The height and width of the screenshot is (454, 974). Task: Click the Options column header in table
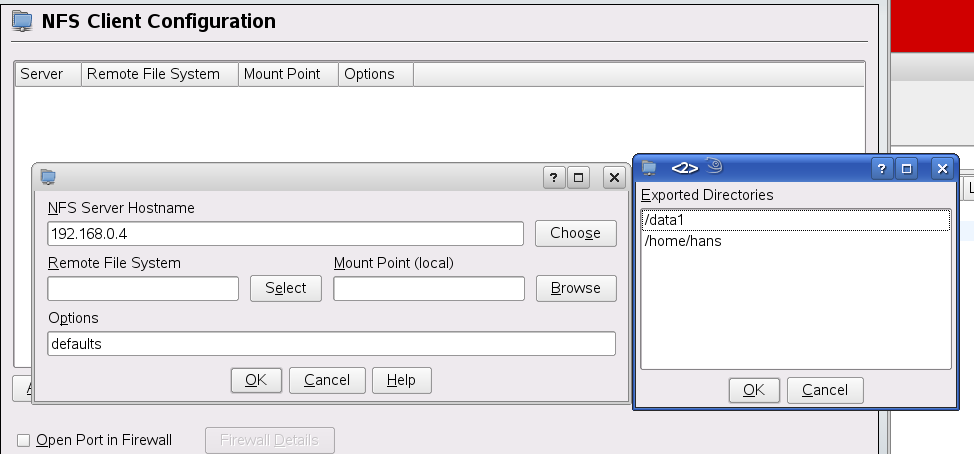click(x=376, y=74)
